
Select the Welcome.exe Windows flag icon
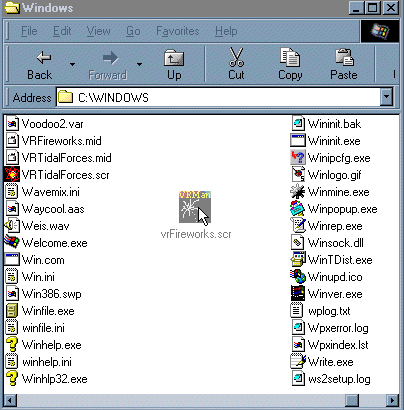(12, 242)
